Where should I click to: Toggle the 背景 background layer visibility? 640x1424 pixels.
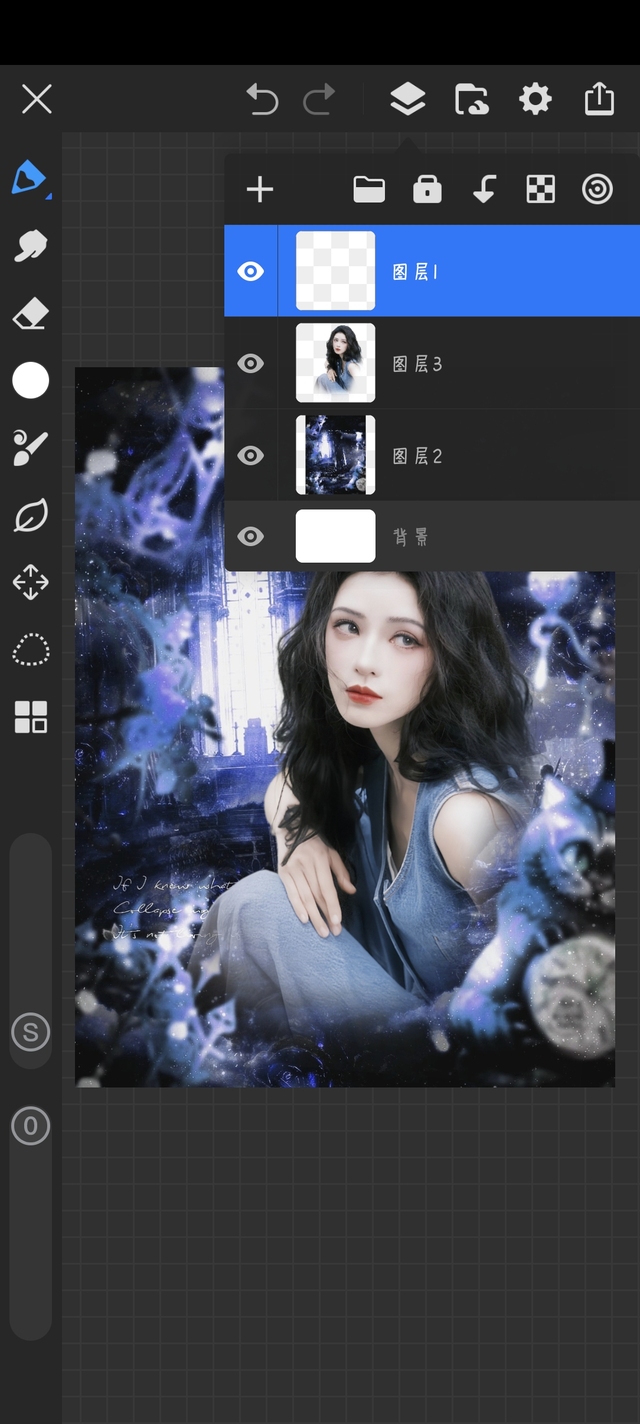(x=250, y=536)
